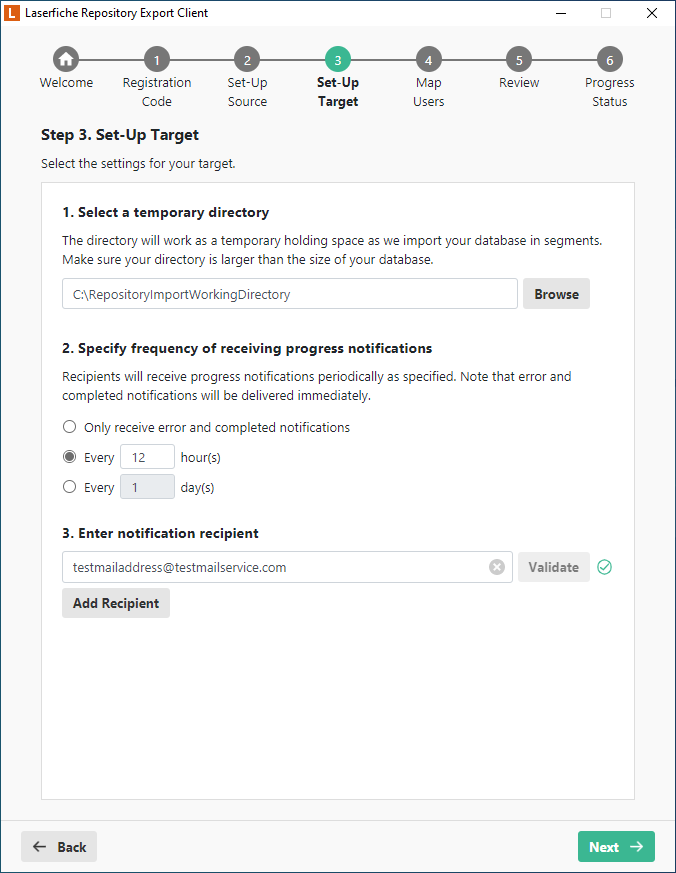Clear the email address using the X icon

point(497,567)
